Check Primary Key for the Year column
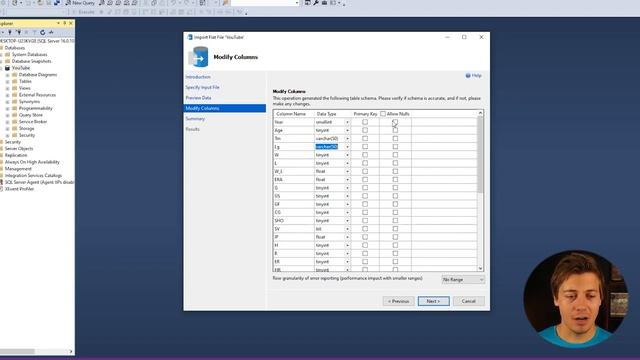The image size is (640, 360). click(x=365, y=122)
